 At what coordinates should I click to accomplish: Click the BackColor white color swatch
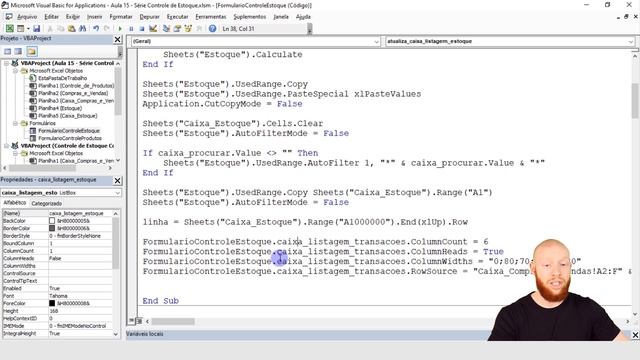pos(52,221)
